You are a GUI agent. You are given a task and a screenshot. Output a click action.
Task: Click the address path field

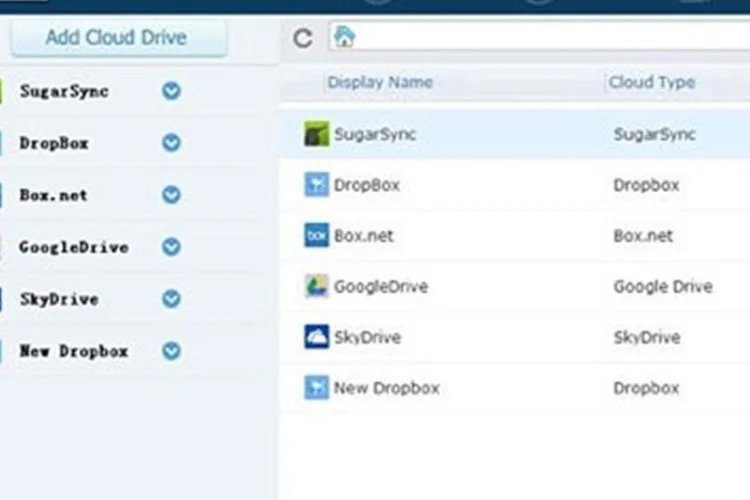click(x=540, y=36)
